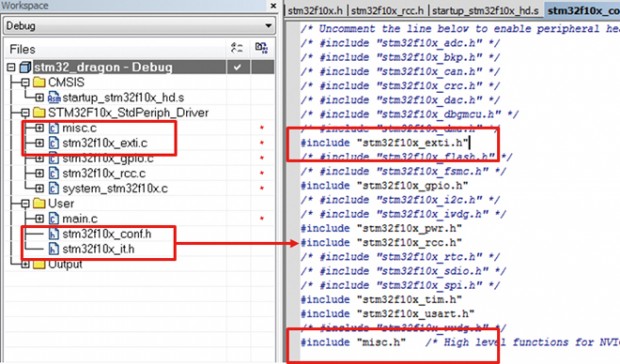Expand the stm32f10x_exti.c node
Viewport: 620px width, 364px height.
coord(39,143)
